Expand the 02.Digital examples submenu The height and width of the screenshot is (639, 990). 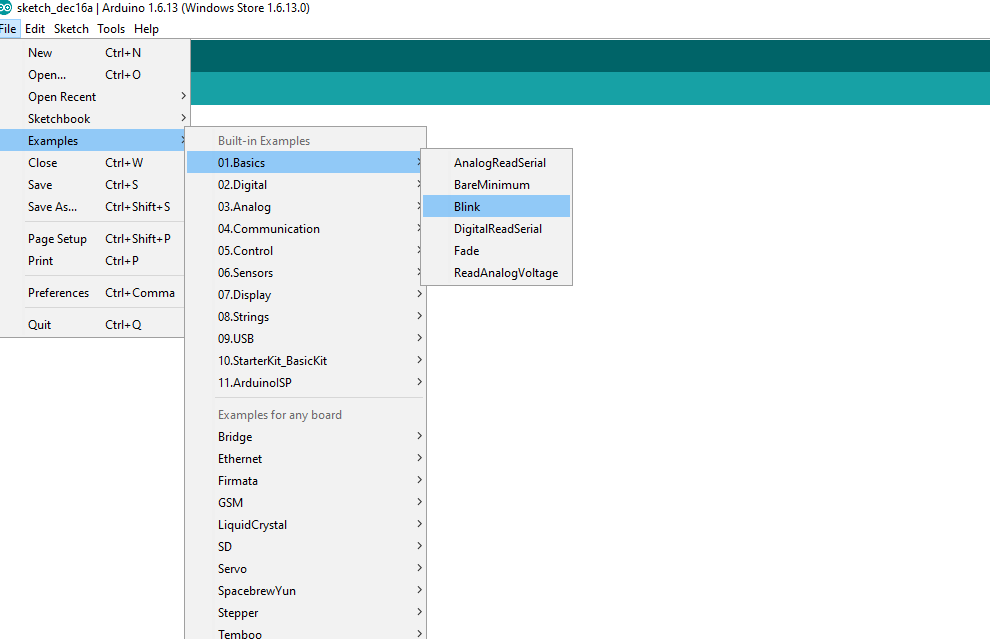coord(243,185)
